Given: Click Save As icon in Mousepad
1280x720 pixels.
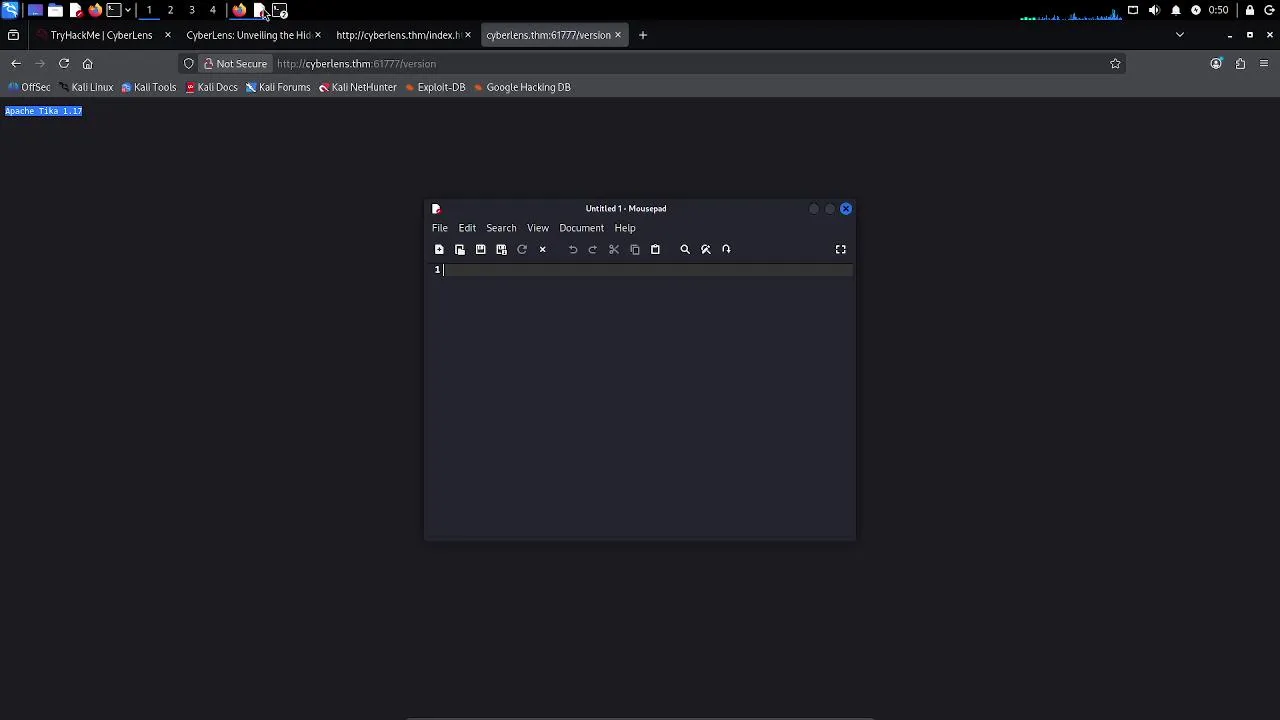Looking at the screenshot, I should (501, 249).
